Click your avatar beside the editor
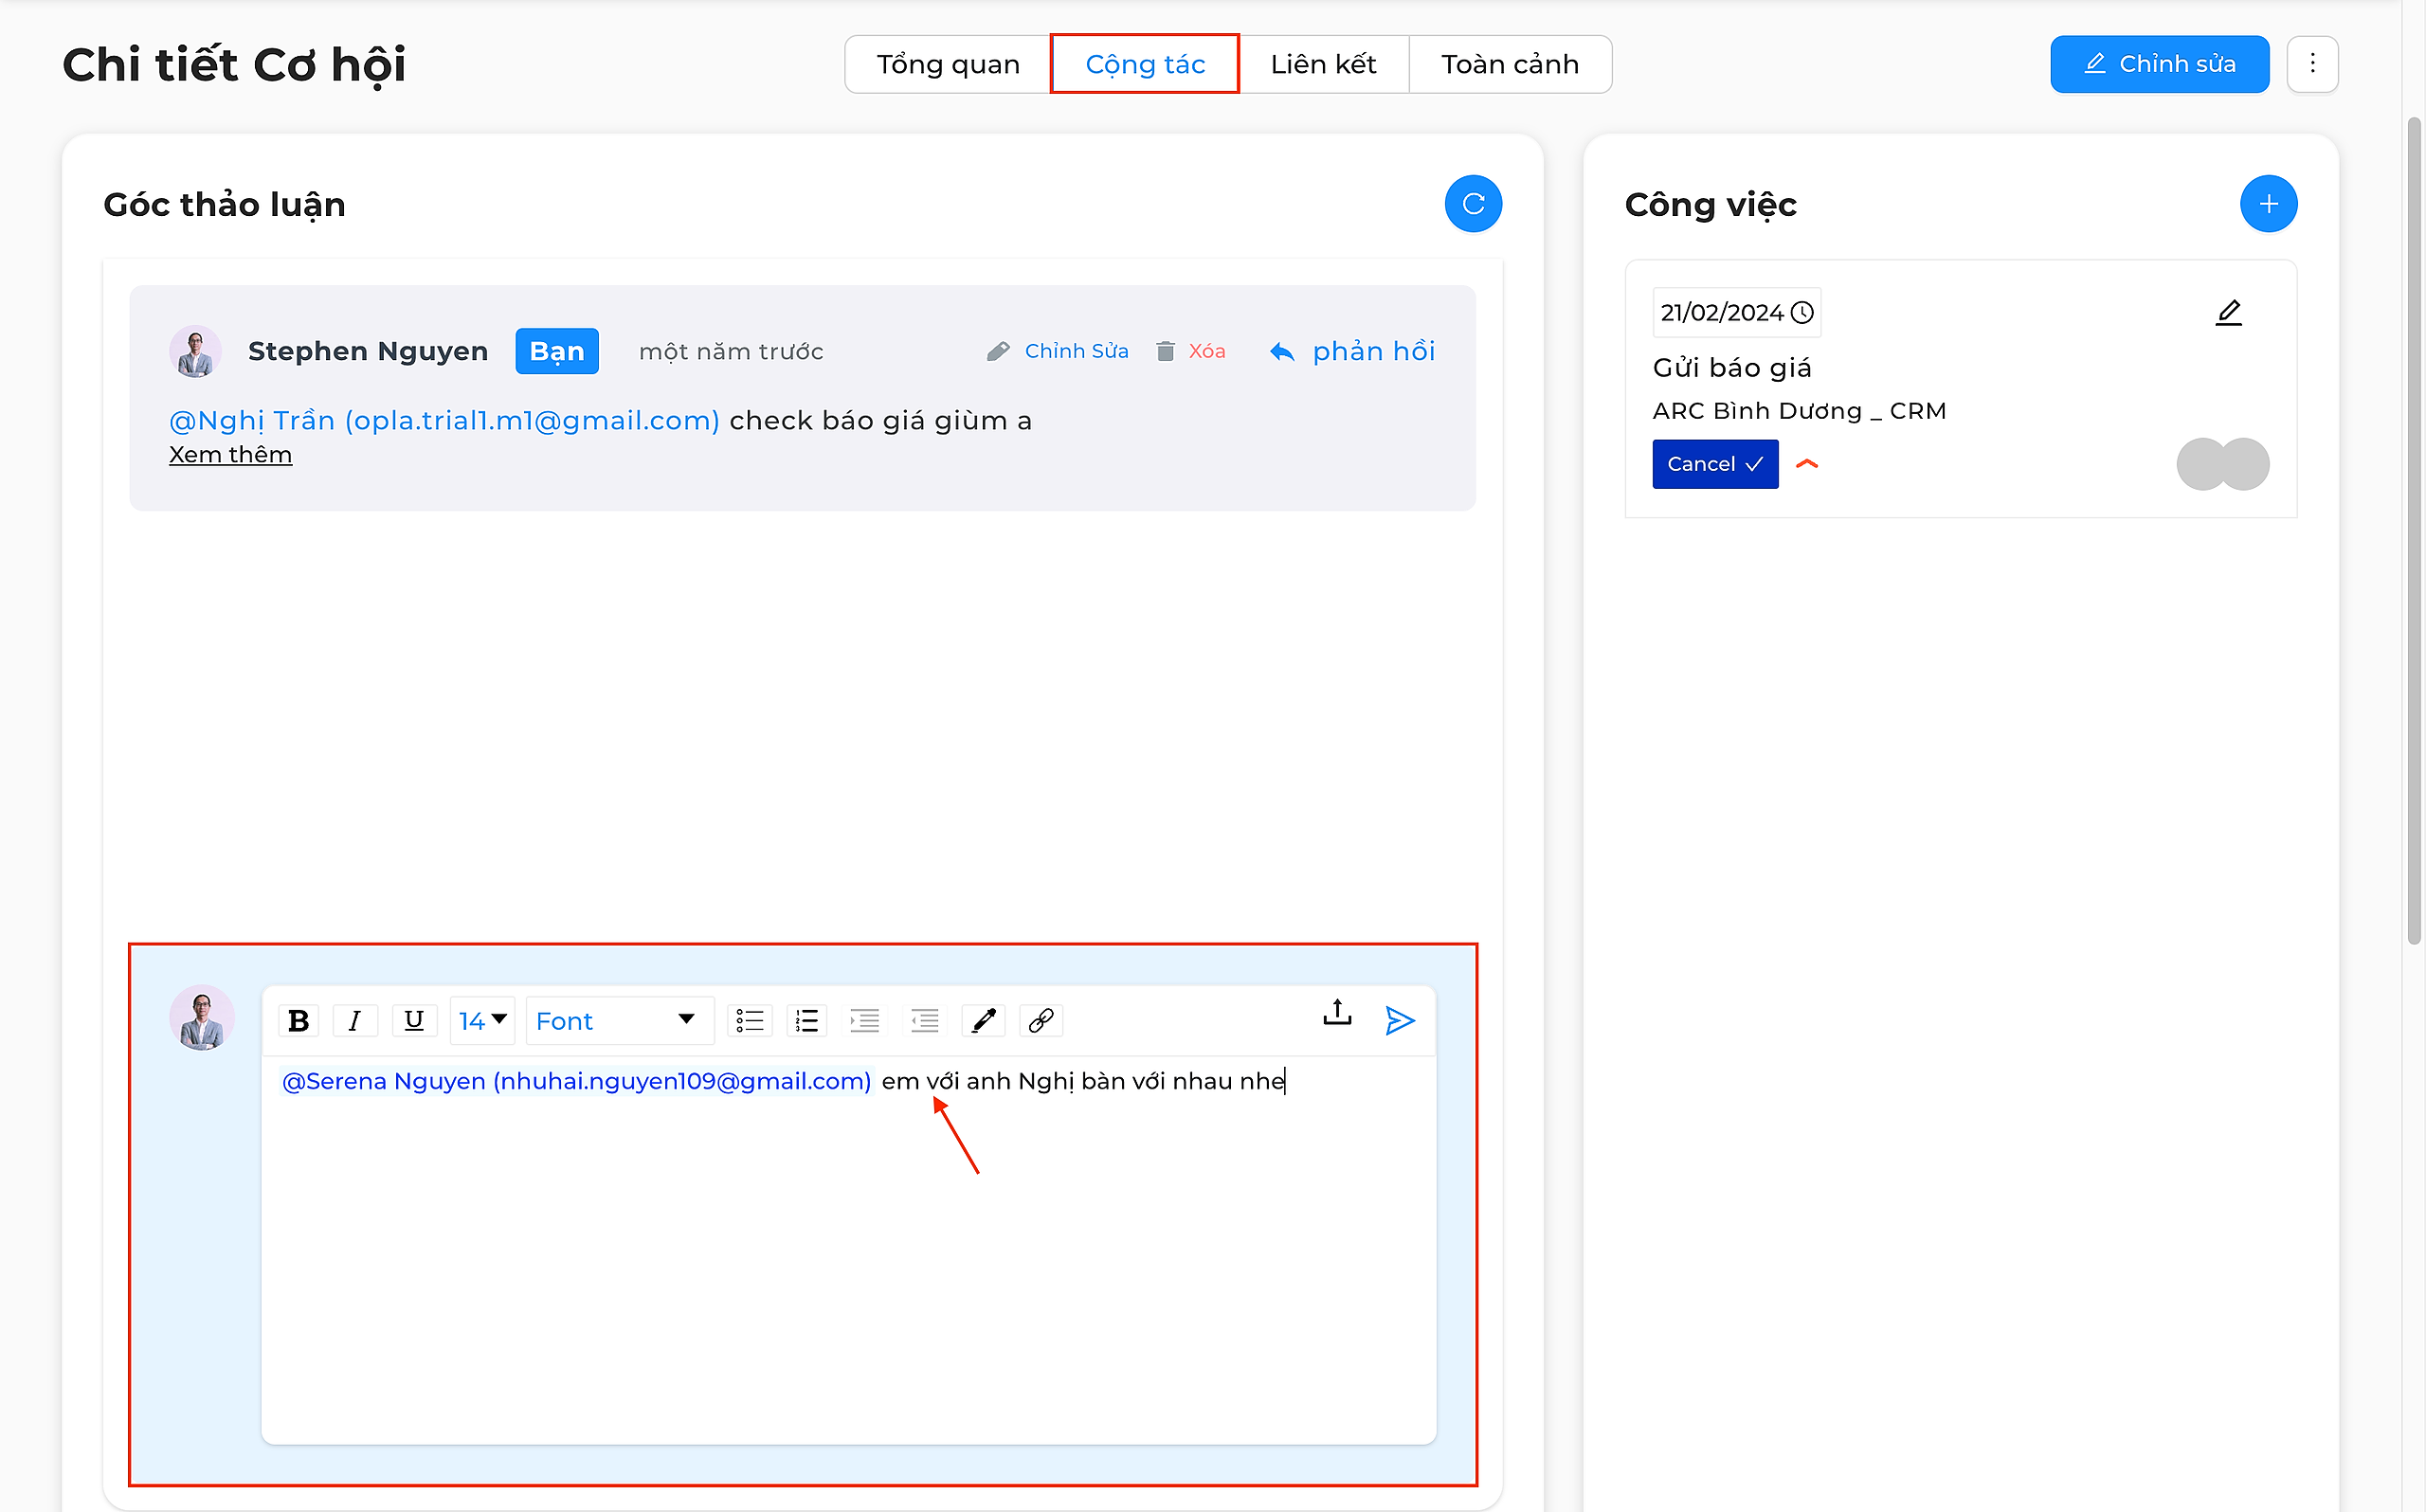Screen dimensions: 2426x1512 click(x=201, y=1018)
